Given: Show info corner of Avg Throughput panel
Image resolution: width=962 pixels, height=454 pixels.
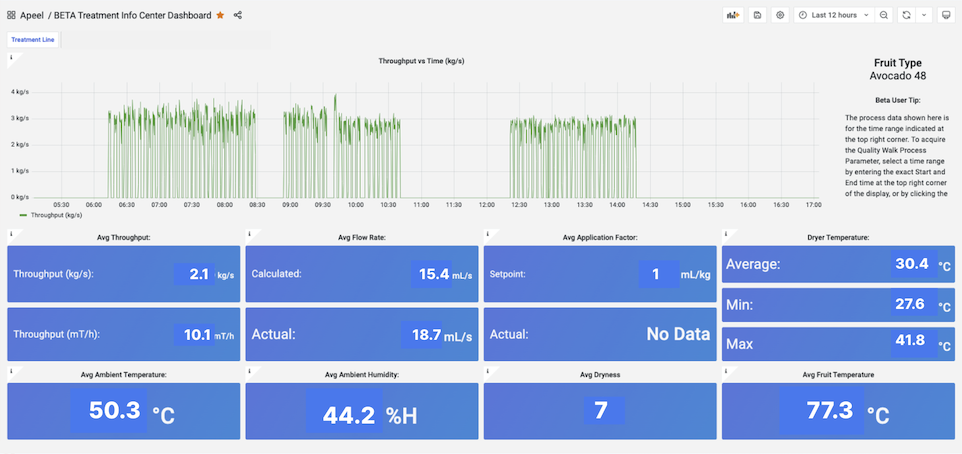Looking at the screenshot, I should 12,234.
